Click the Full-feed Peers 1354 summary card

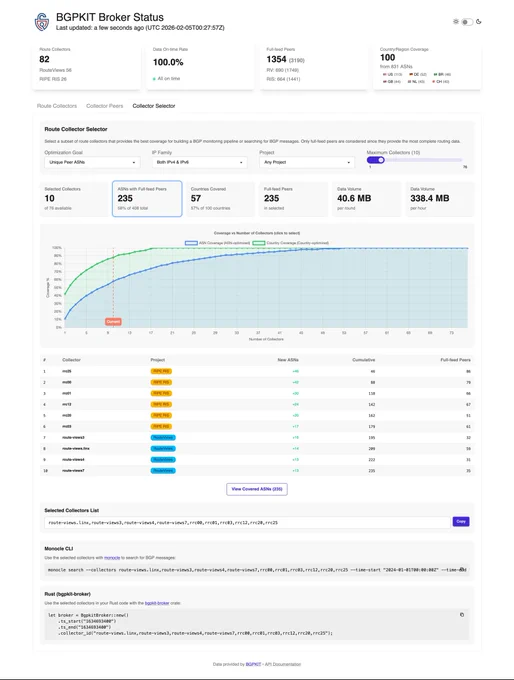tap(314, 66)
